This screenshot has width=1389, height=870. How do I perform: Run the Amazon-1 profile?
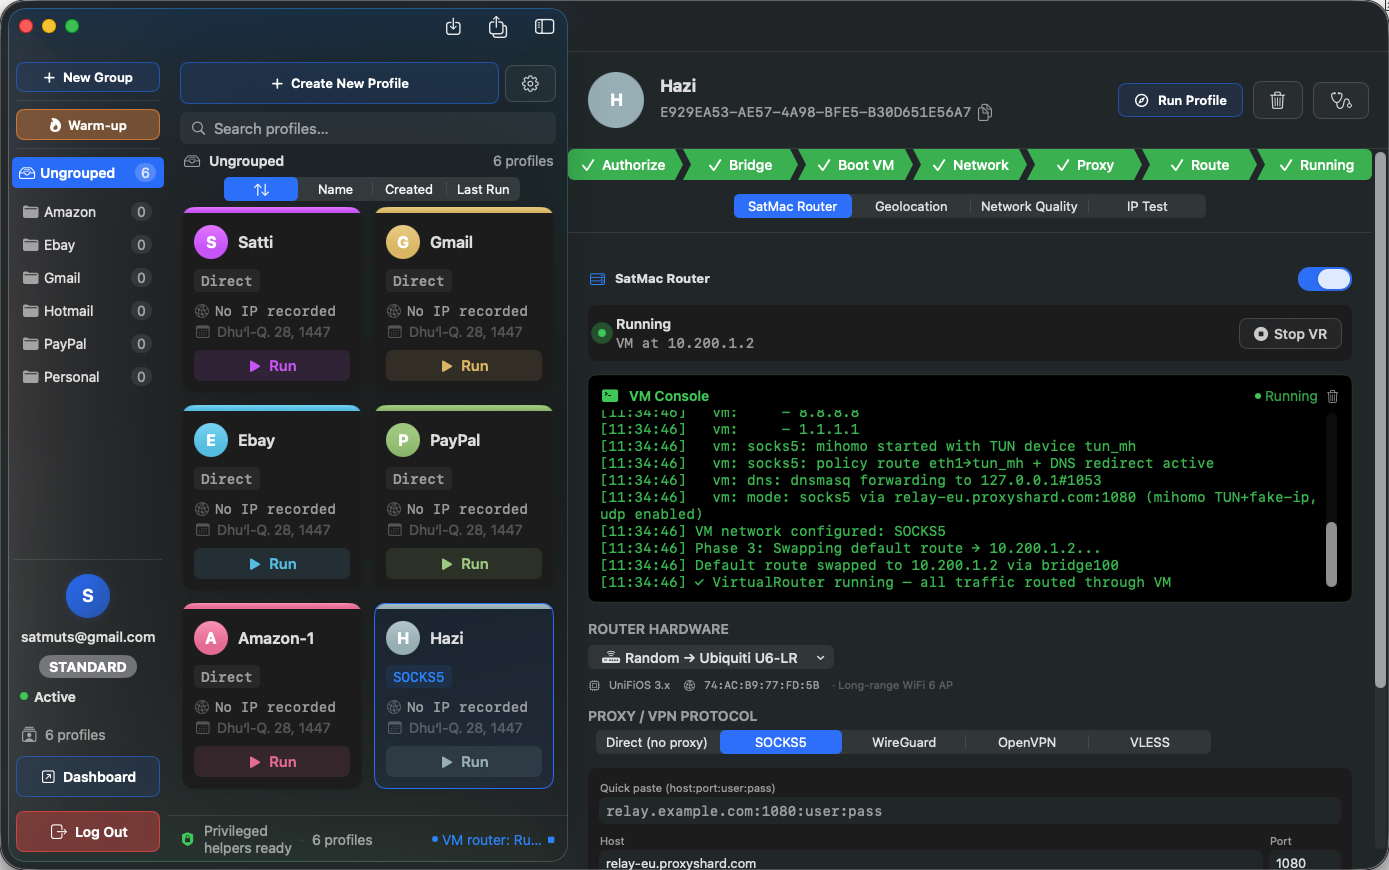pos(272,762)
